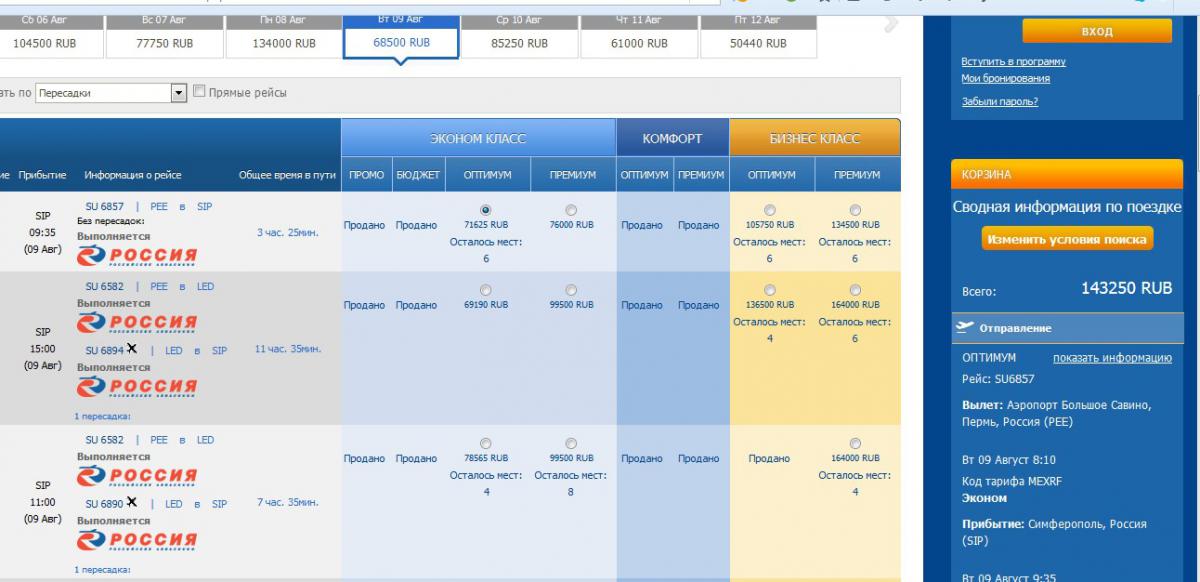The height and width of the screenshot is (582, 1200).
Task: Select the Пт 12 Авг 50440 RUB tab
Action: click(758, 36)
